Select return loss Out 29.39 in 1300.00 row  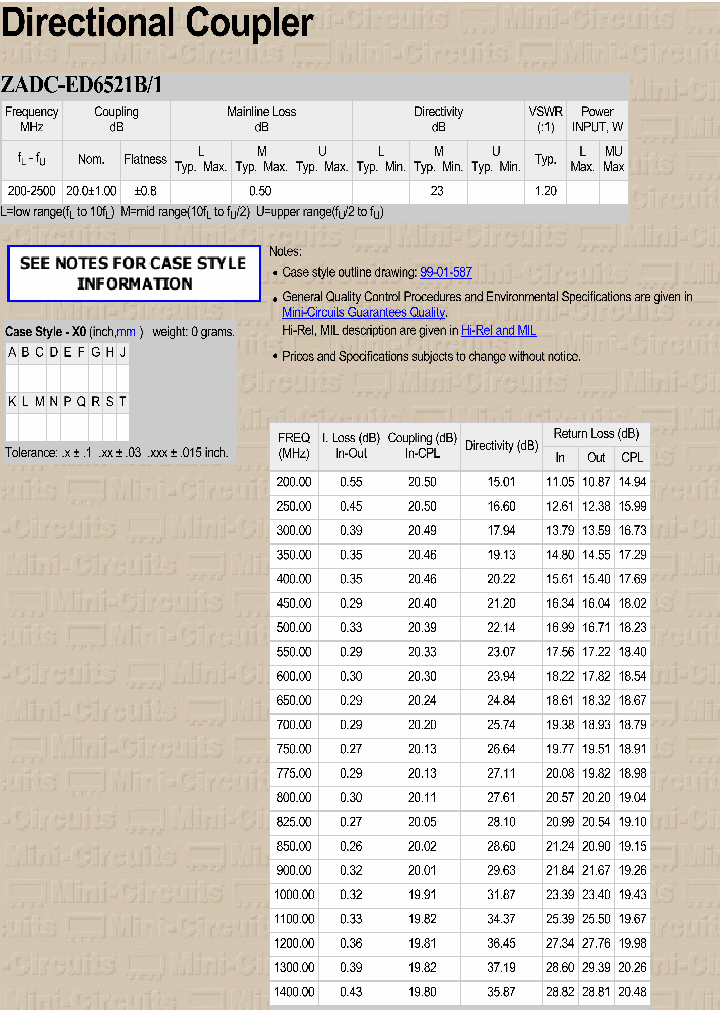[x=596, y=967]
